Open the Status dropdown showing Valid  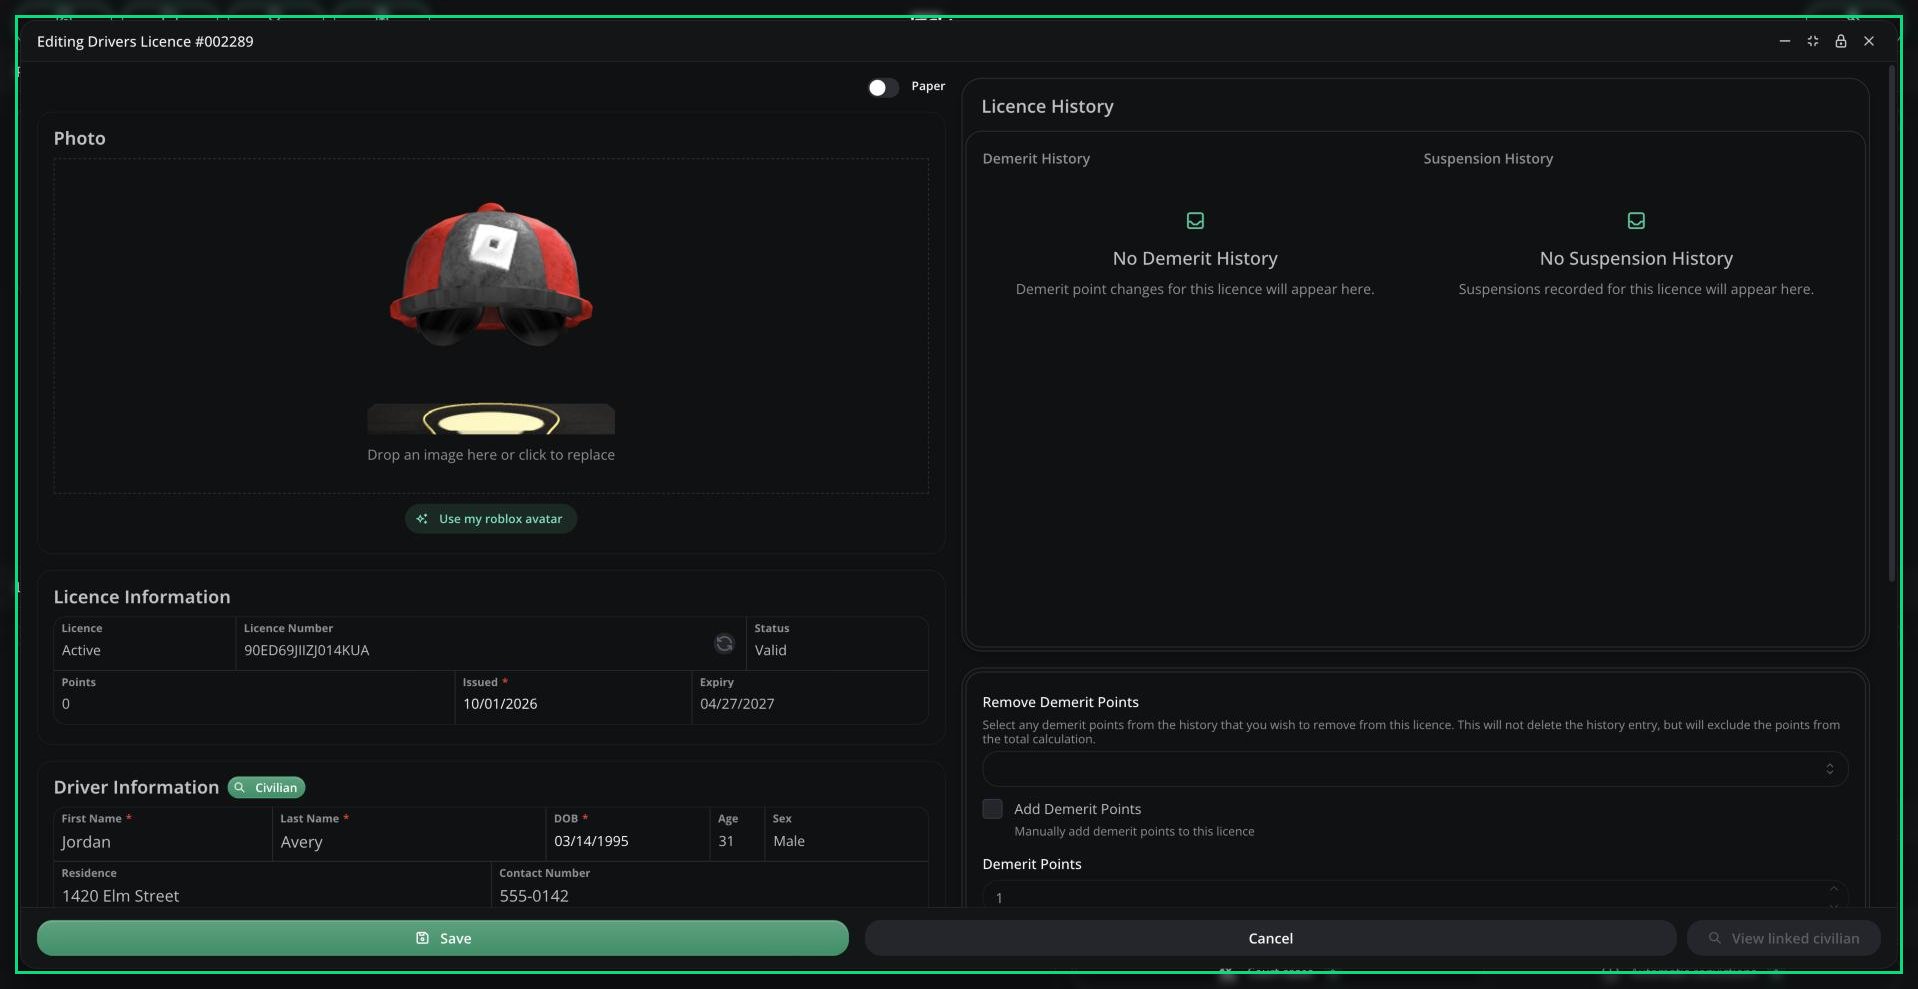pyautogui.click(x=837, y=643)
